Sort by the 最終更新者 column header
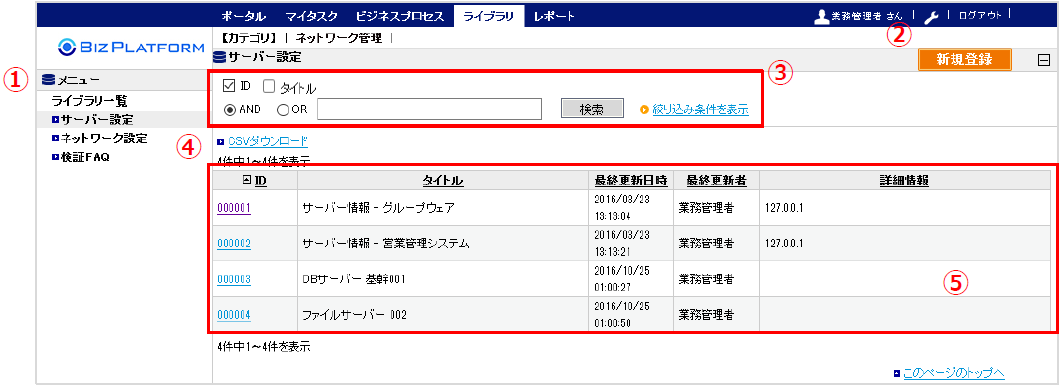 click(717, 180)
